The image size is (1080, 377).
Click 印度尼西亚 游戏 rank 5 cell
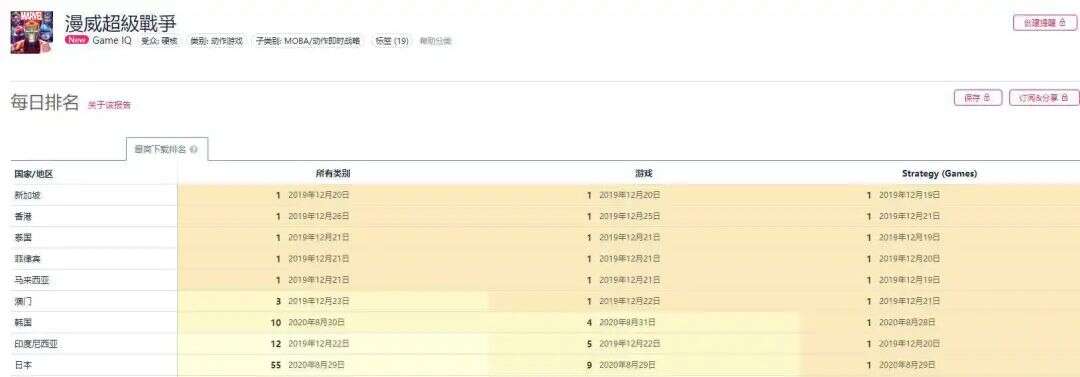pos(643,343)
